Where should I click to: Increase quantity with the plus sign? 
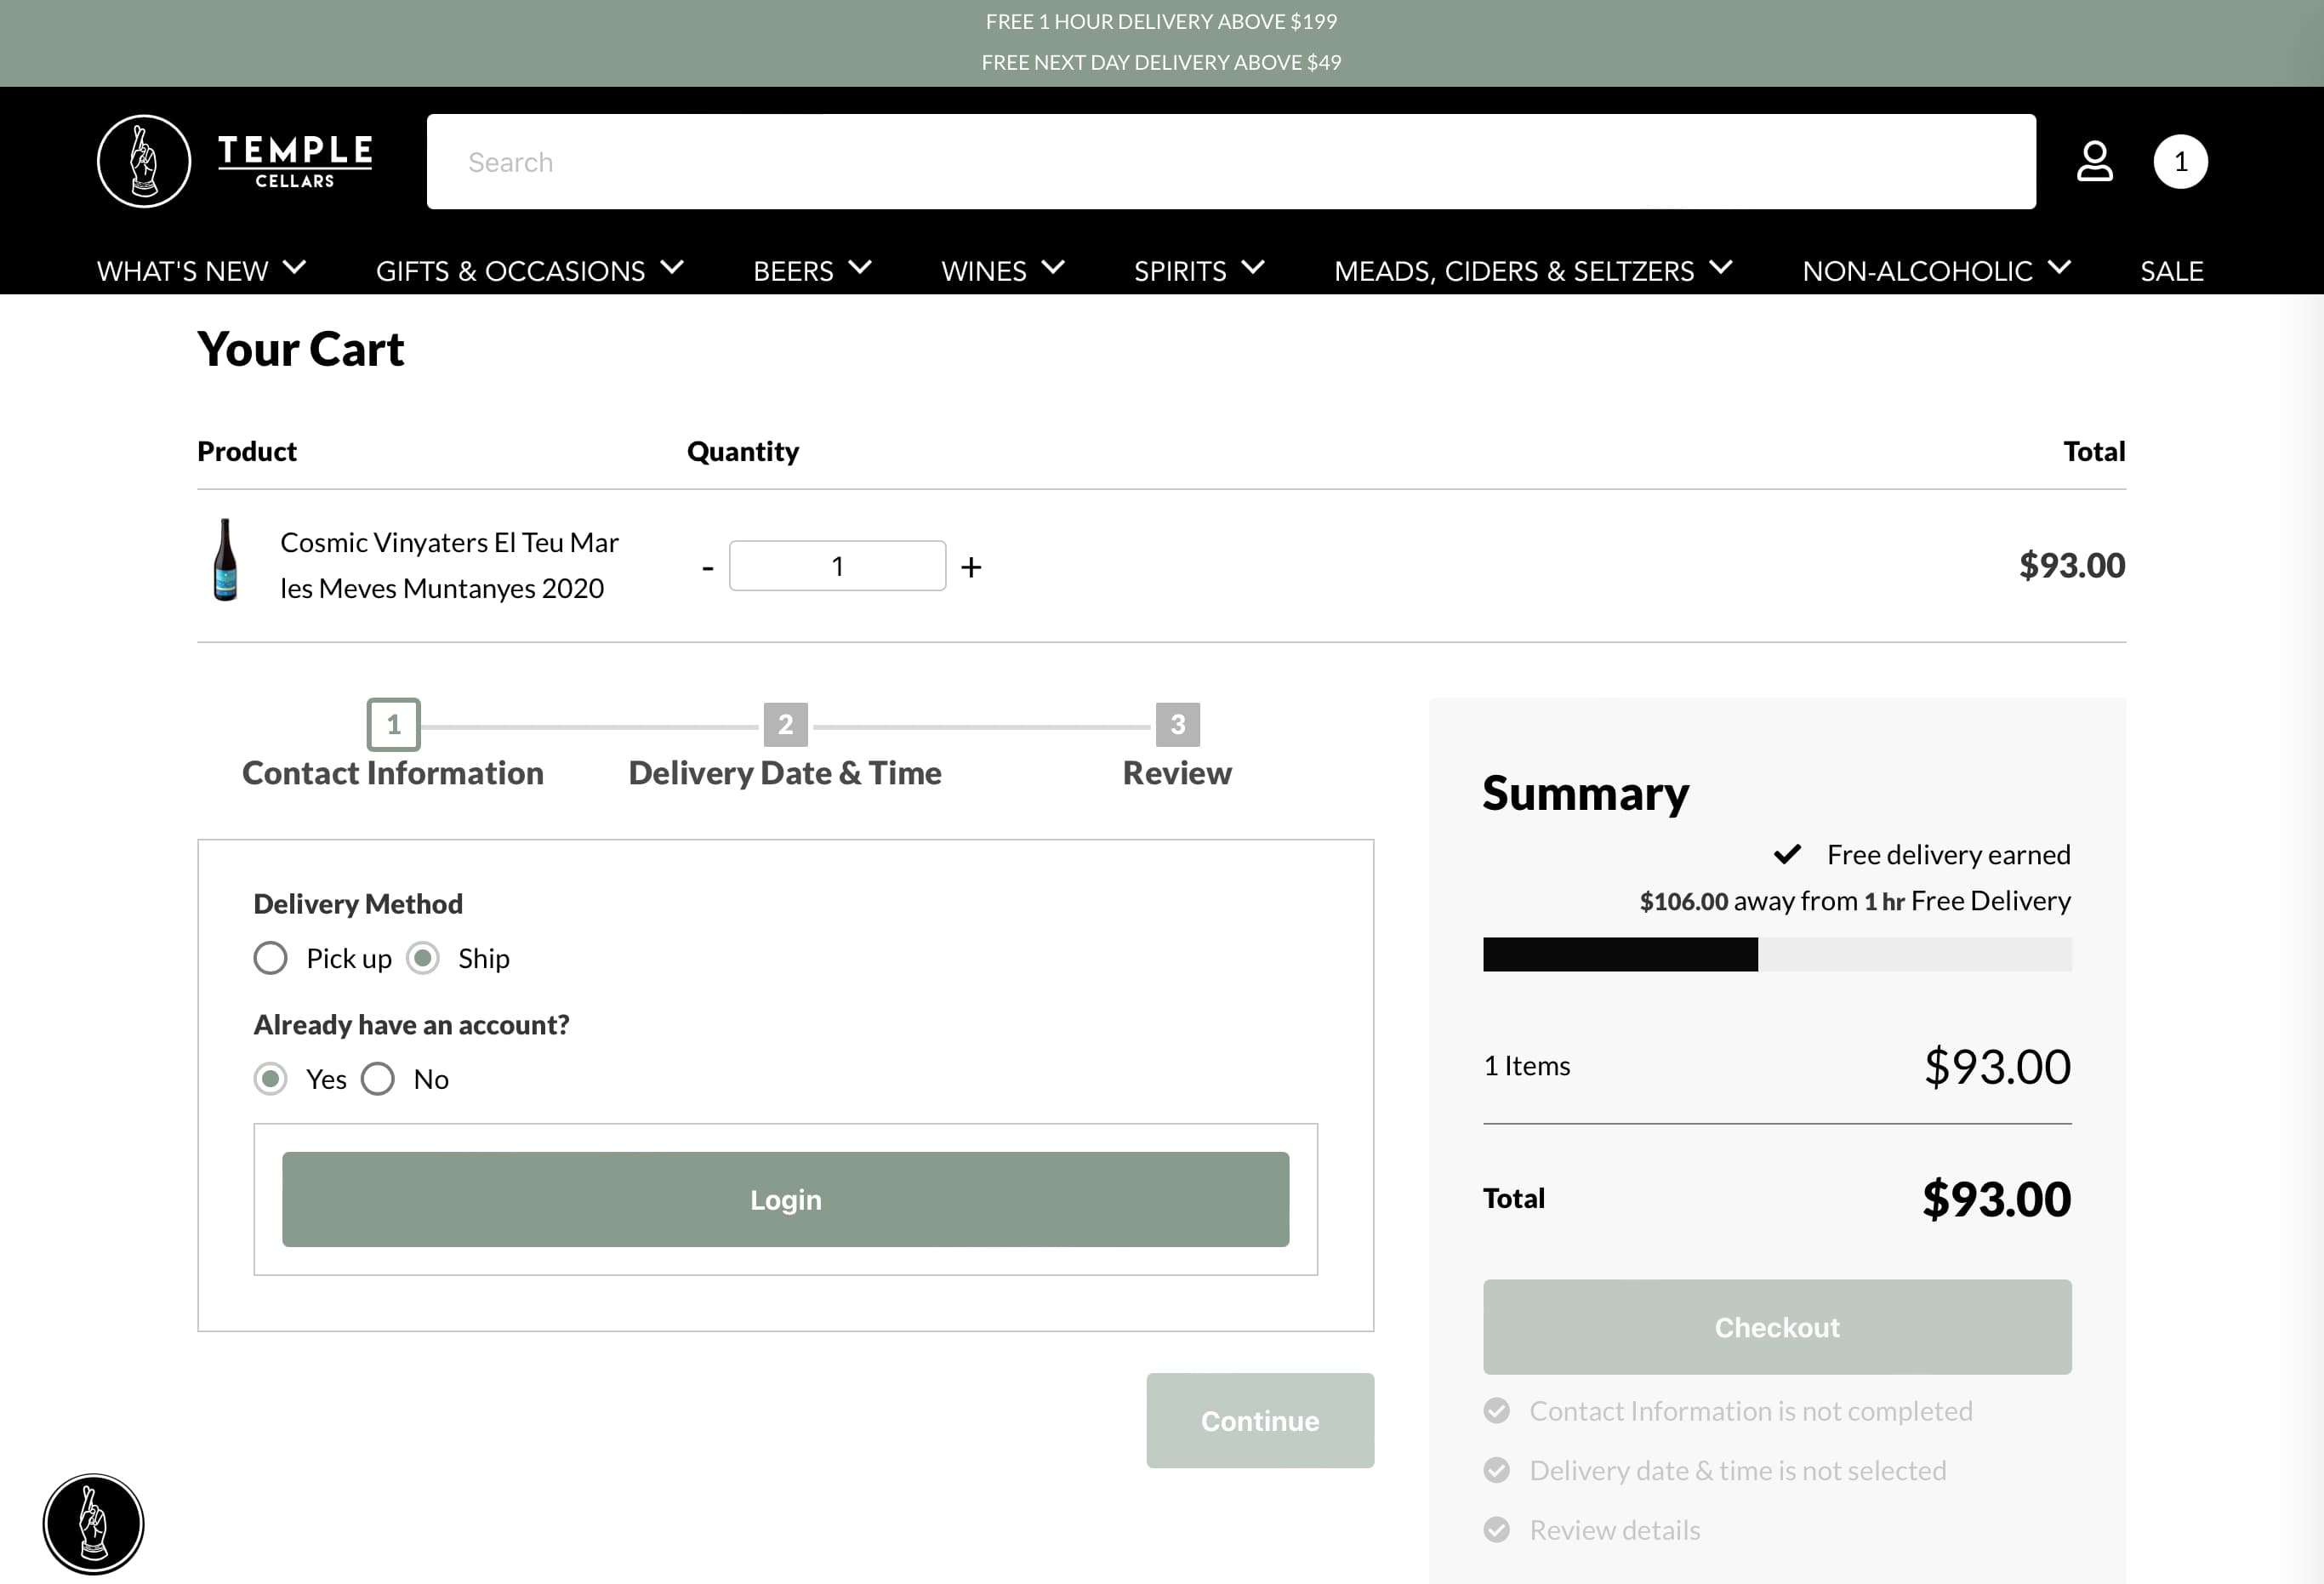tap(970, 567)
